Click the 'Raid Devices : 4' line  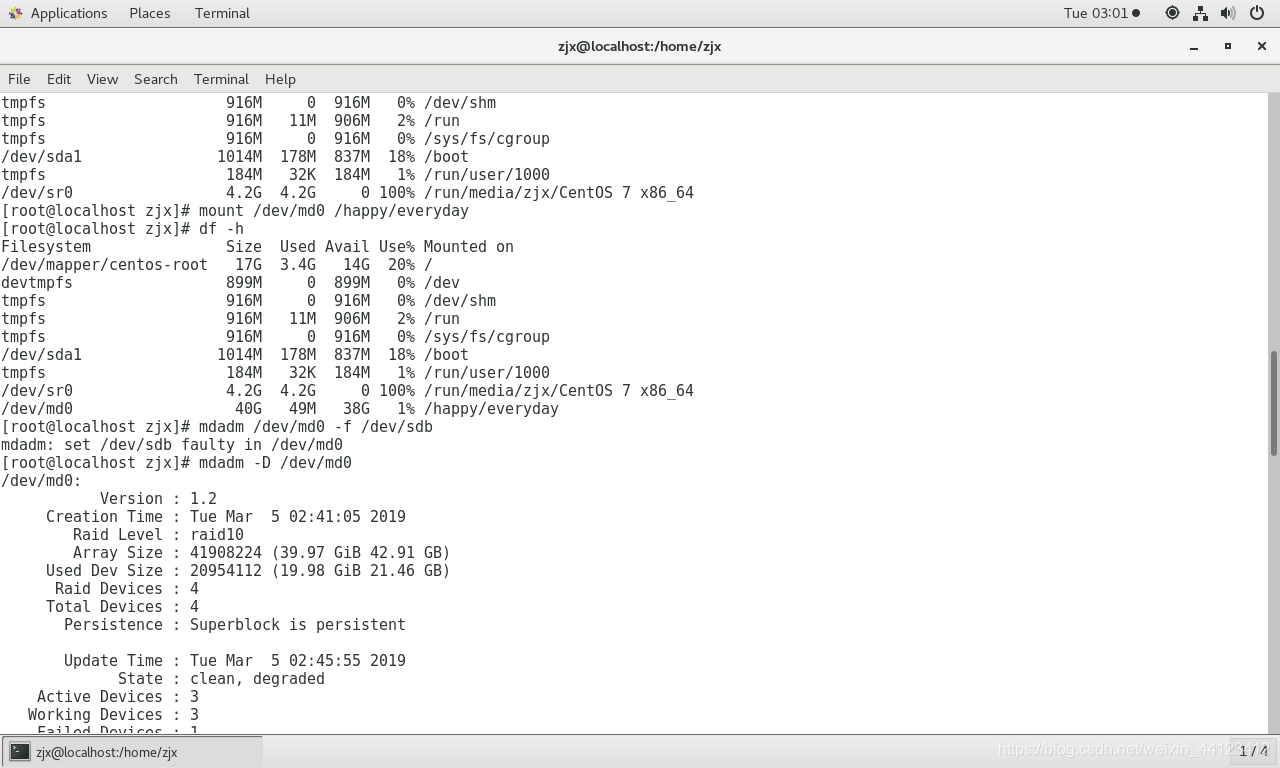[127, 589]
